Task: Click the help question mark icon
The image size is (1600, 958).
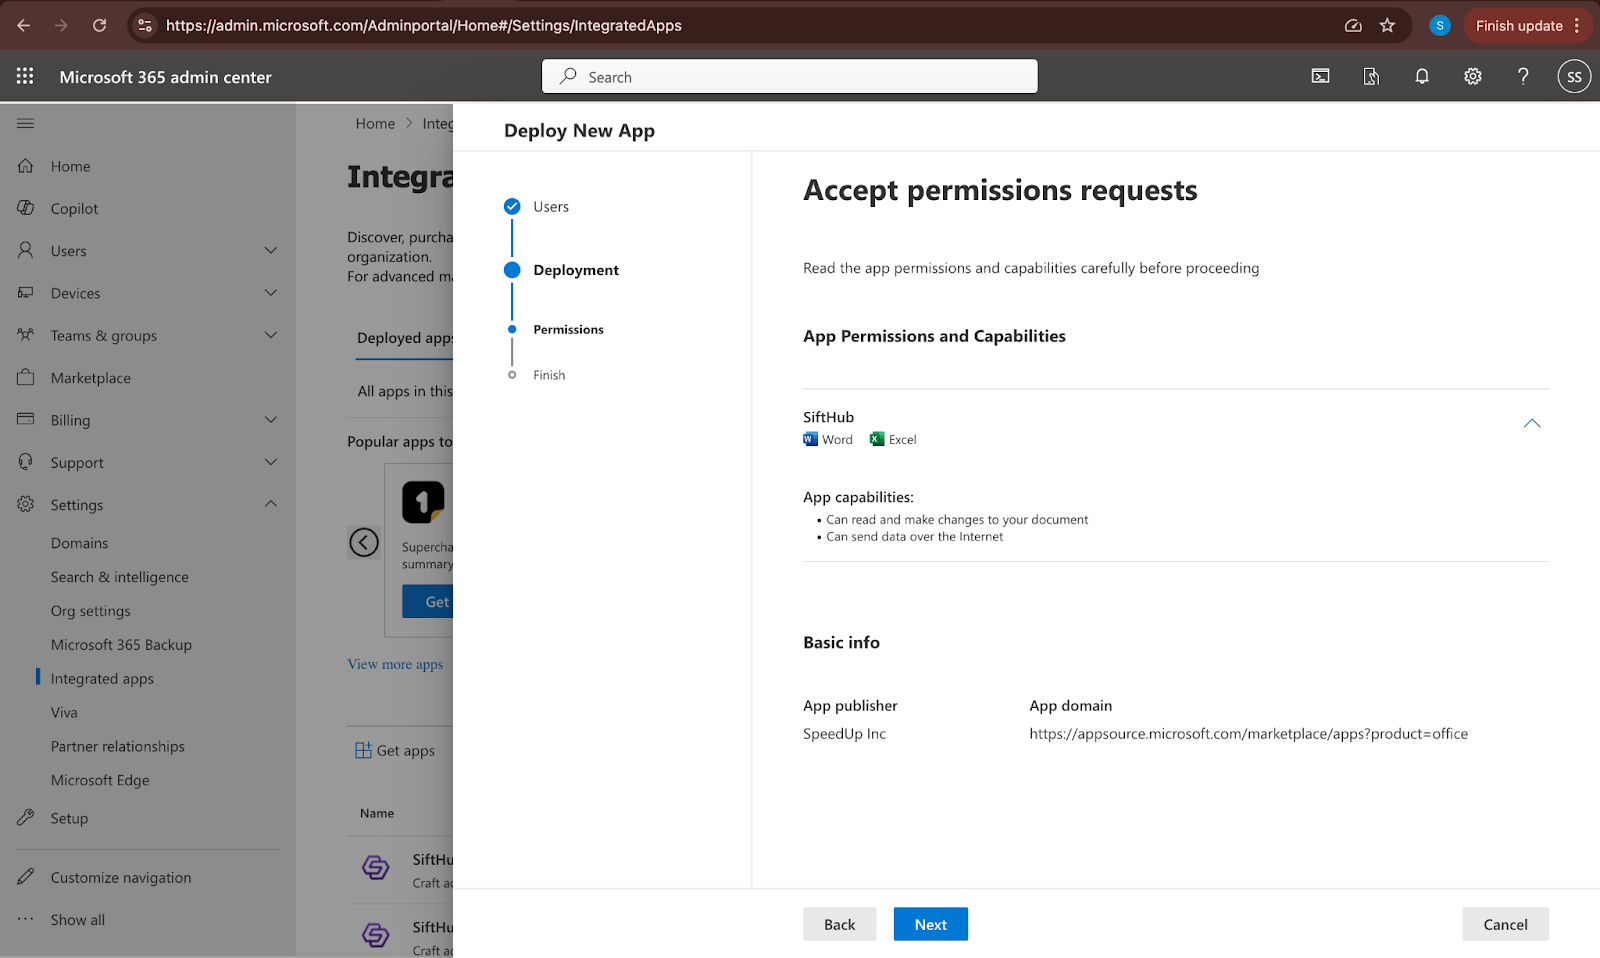Action: [x=1522, y=76]
